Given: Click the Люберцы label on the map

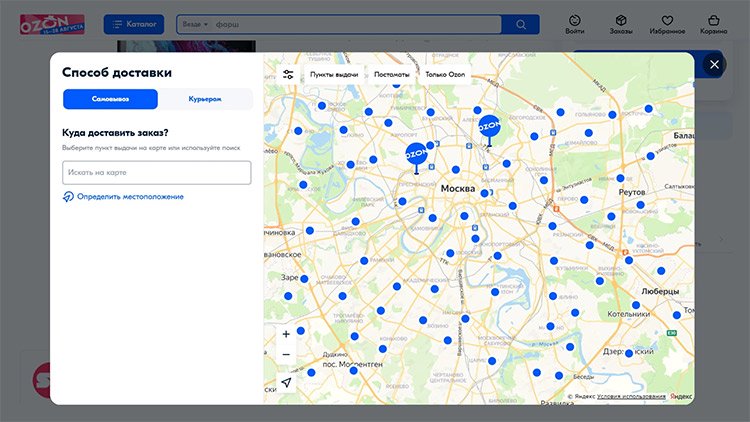Looking at the screenshot, I should 660,291.
